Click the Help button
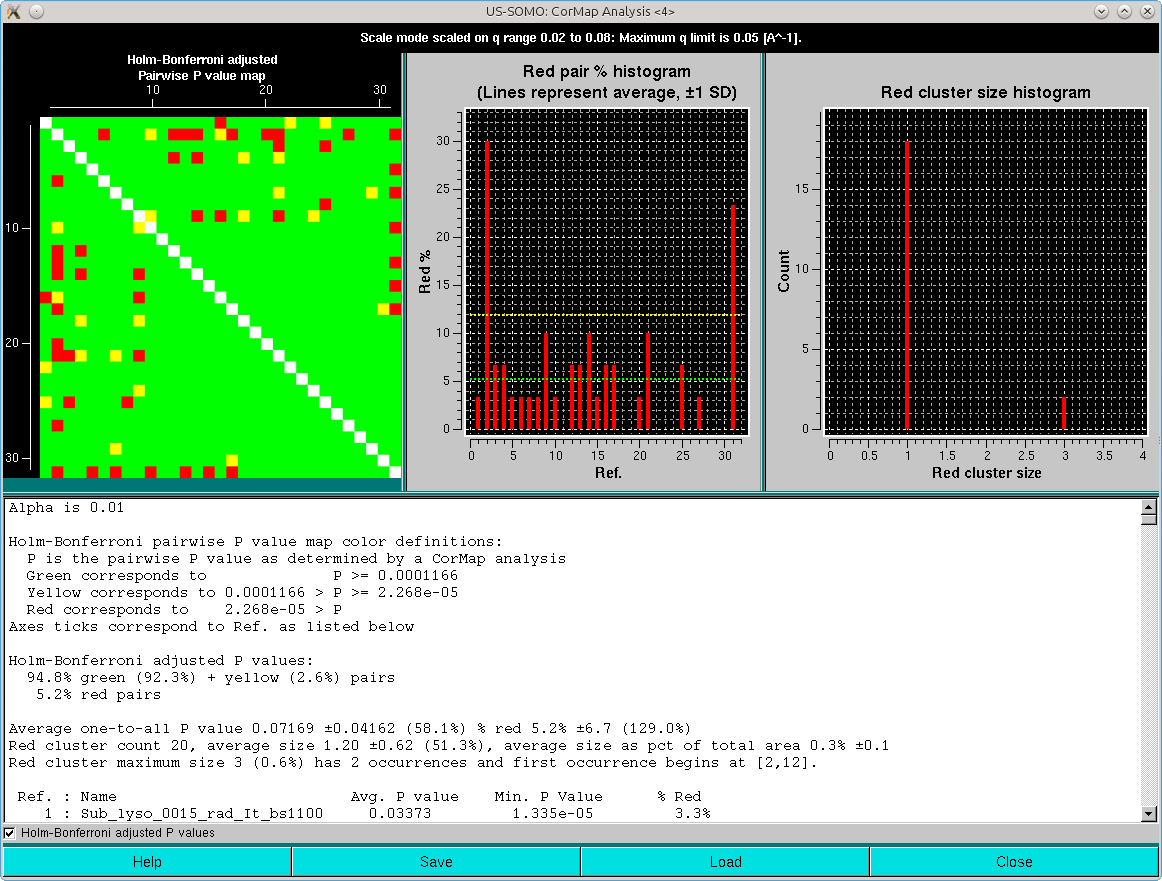 pos(146,861)
